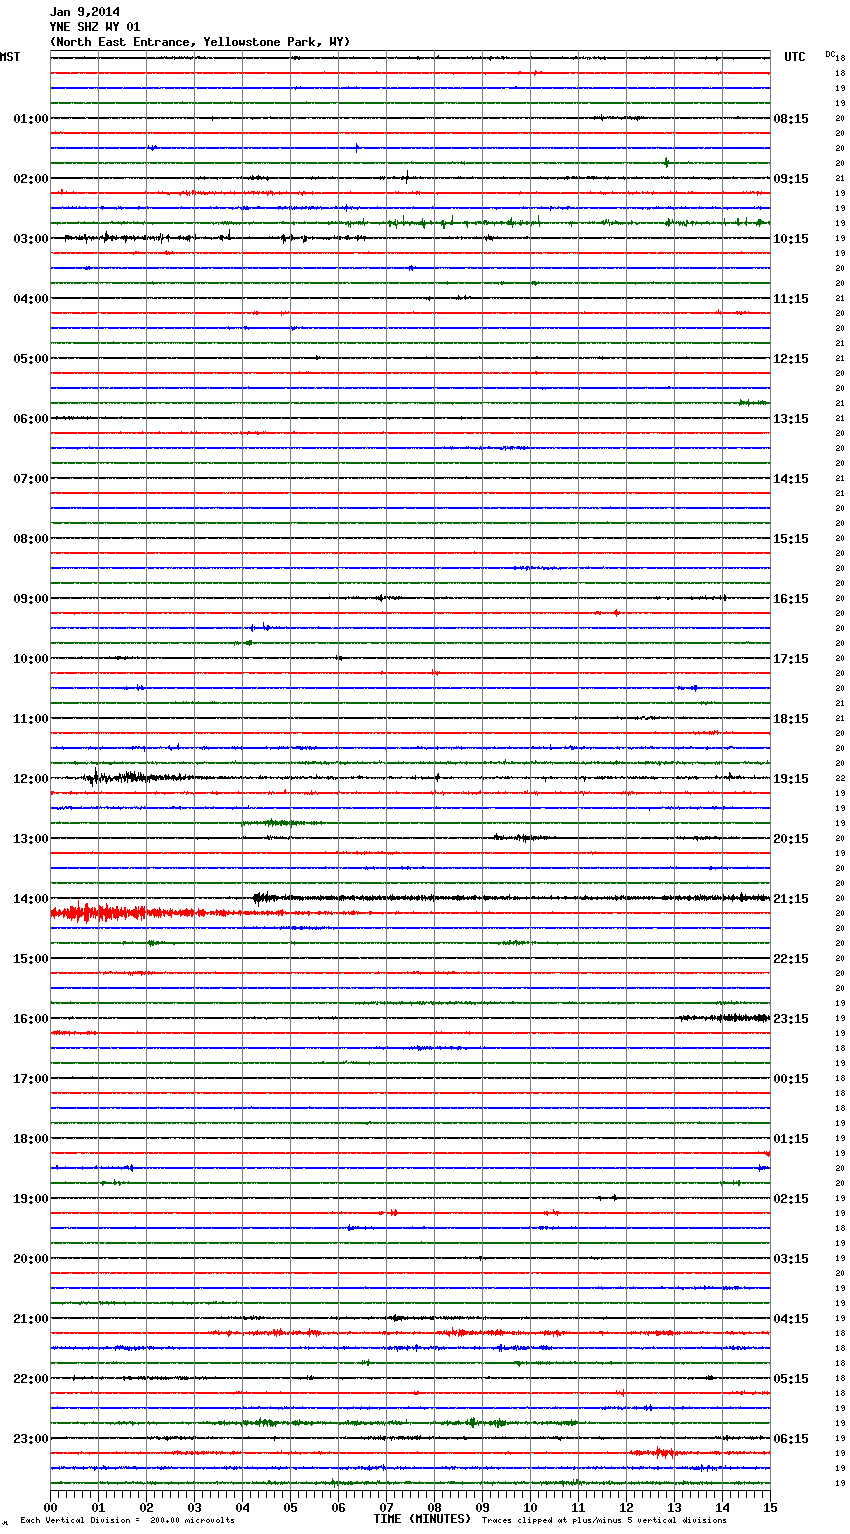Image resolution: width=850 pixels, height=1534 pixels.
Task: Click the 12:15 UTC time label
Action: [791, 359]
